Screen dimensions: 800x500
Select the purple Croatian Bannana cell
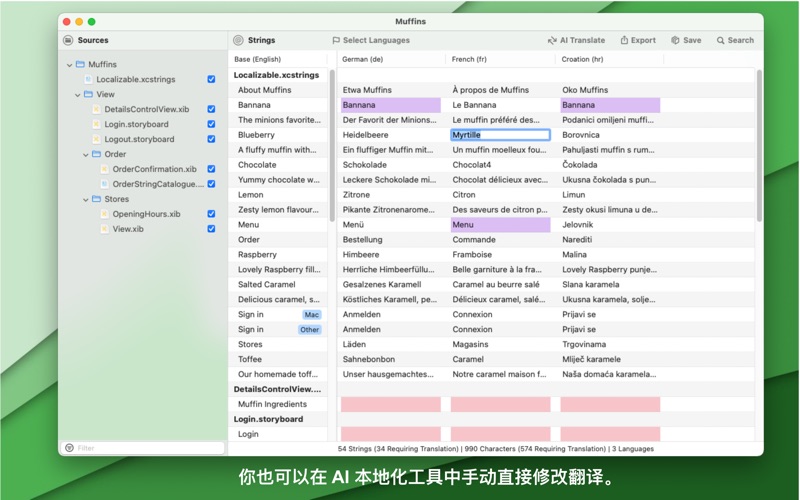click(610, 105)
